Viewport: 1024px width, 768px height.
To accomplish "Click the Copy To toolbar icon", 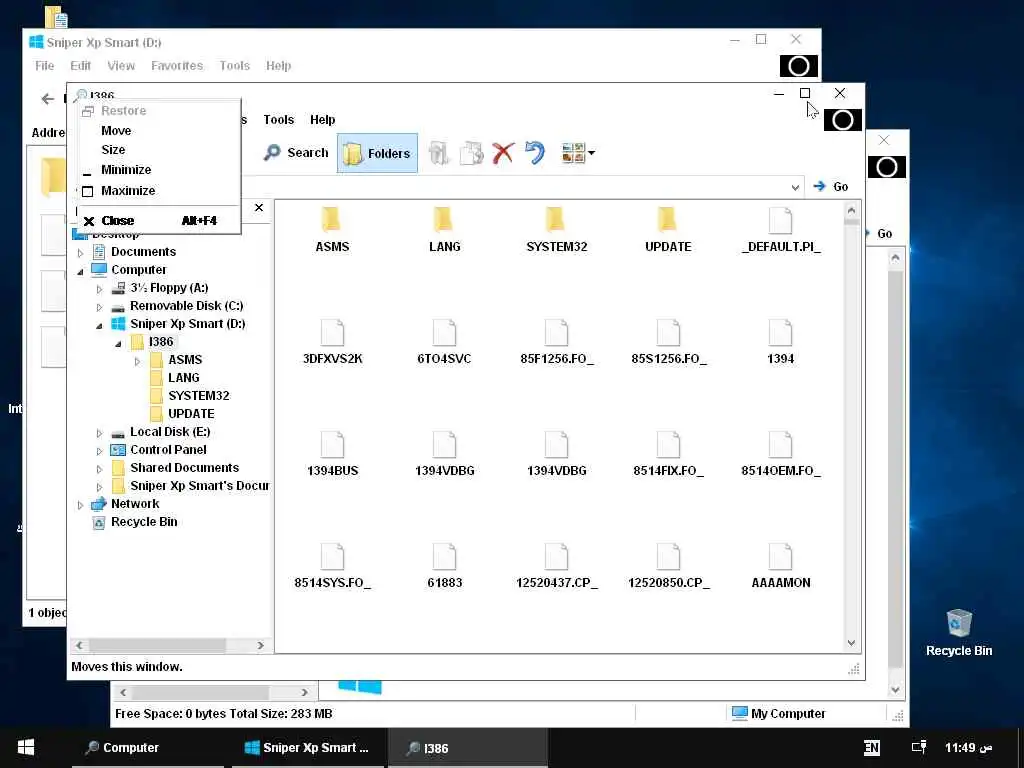I will coord(472,153).
